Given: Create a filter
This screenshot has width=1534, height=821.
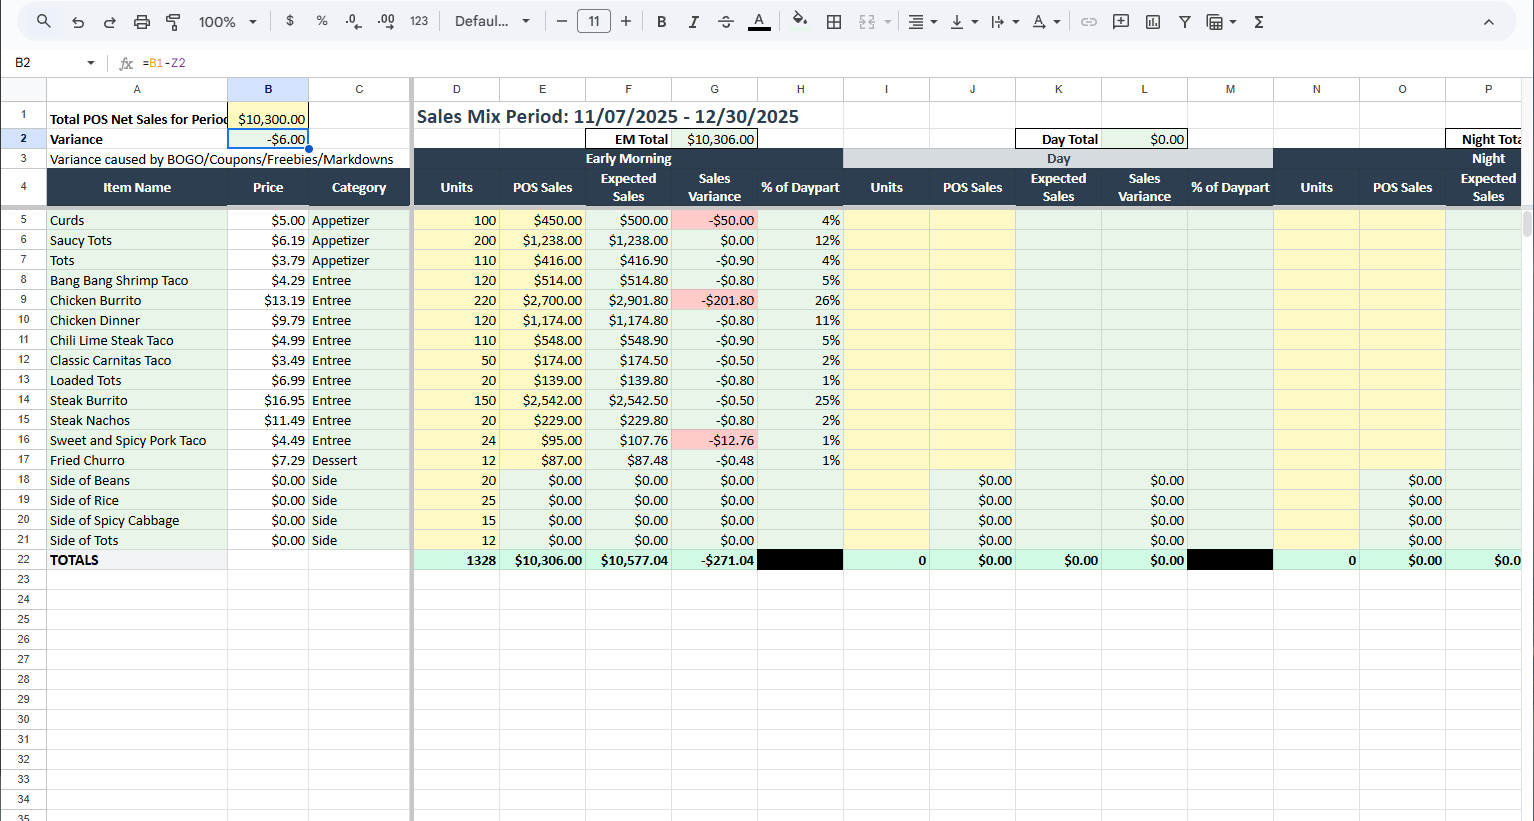Looking at the screenshot, I should 1184,21.
